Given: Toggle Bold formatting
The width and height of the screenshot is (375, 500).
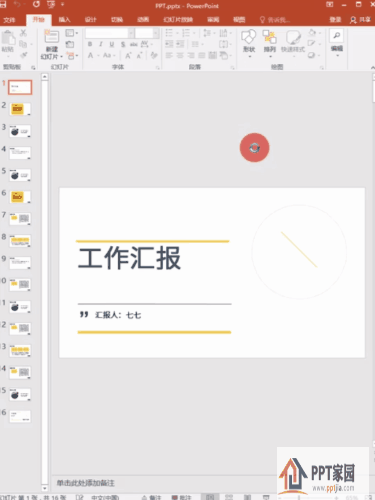Looking at the screenshot, I should click(90, 44).
